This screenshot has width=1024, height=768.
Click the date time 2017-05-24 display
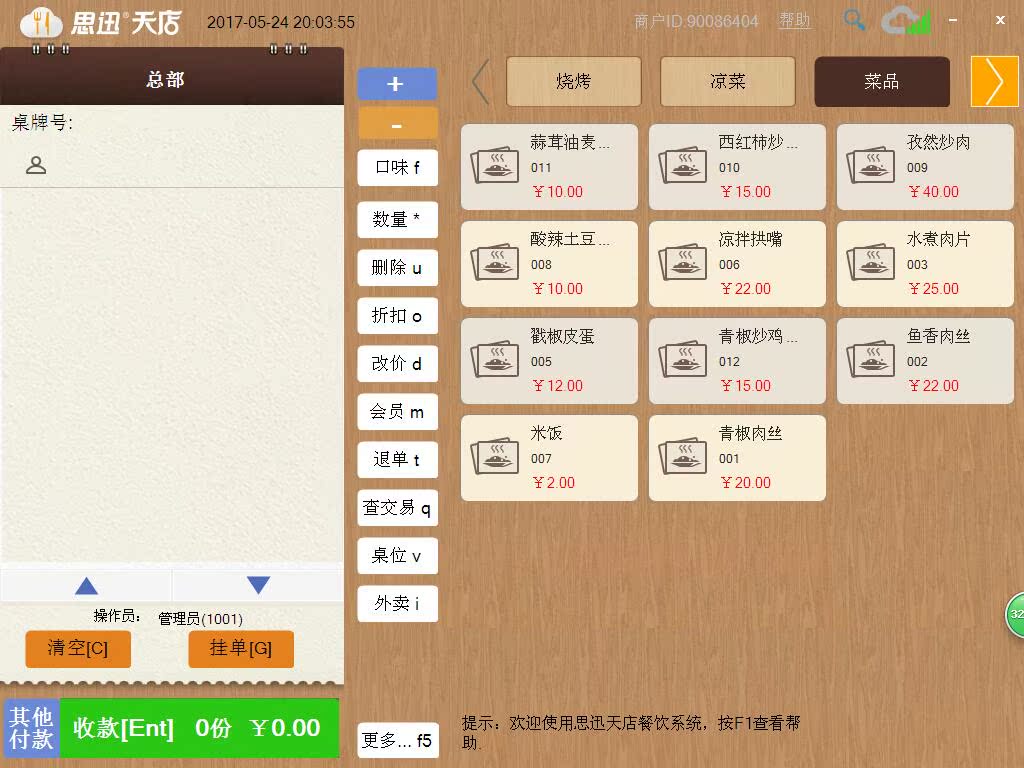[281, 22]
